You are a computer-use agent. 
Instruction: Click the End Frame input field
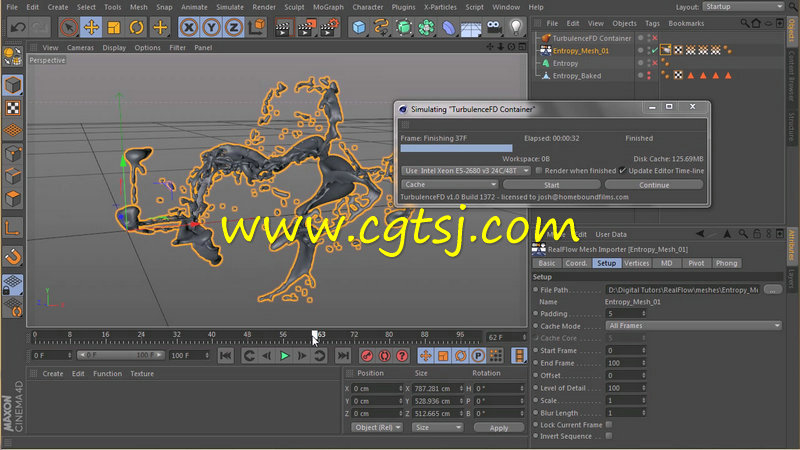pyautogui.click(x=626, y=363)
